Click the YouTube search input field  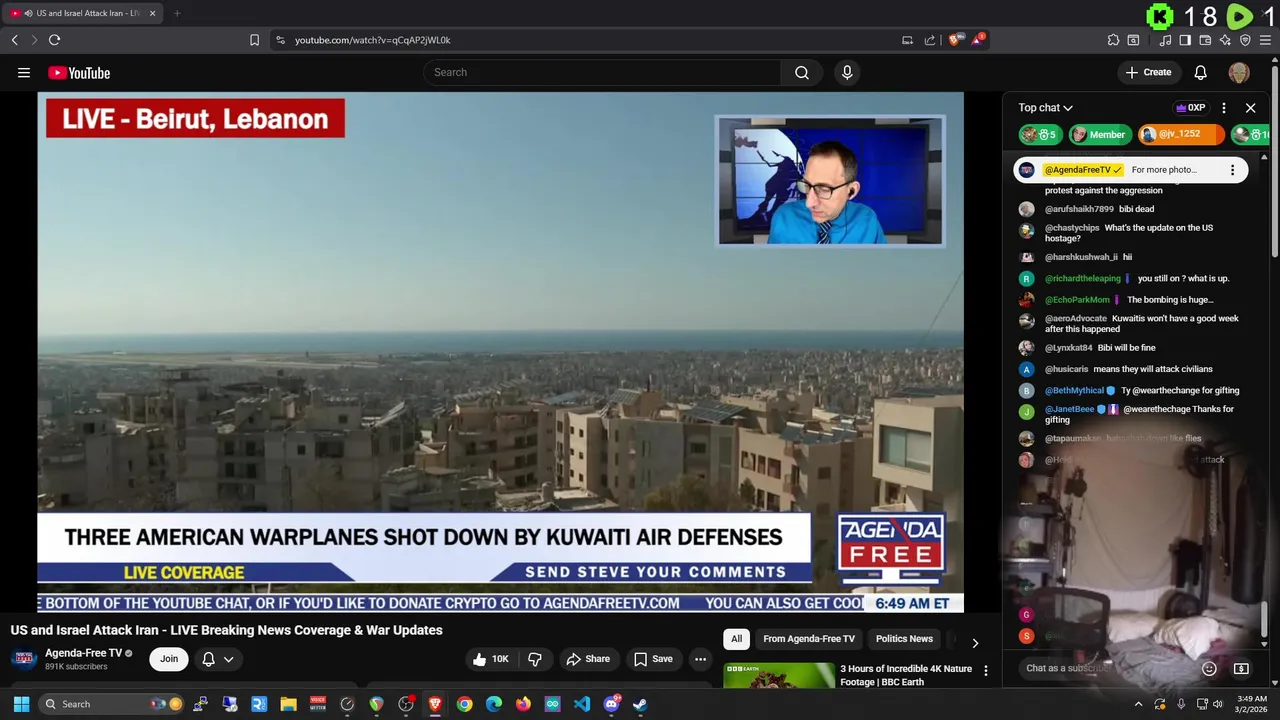(x=603, y=72)
